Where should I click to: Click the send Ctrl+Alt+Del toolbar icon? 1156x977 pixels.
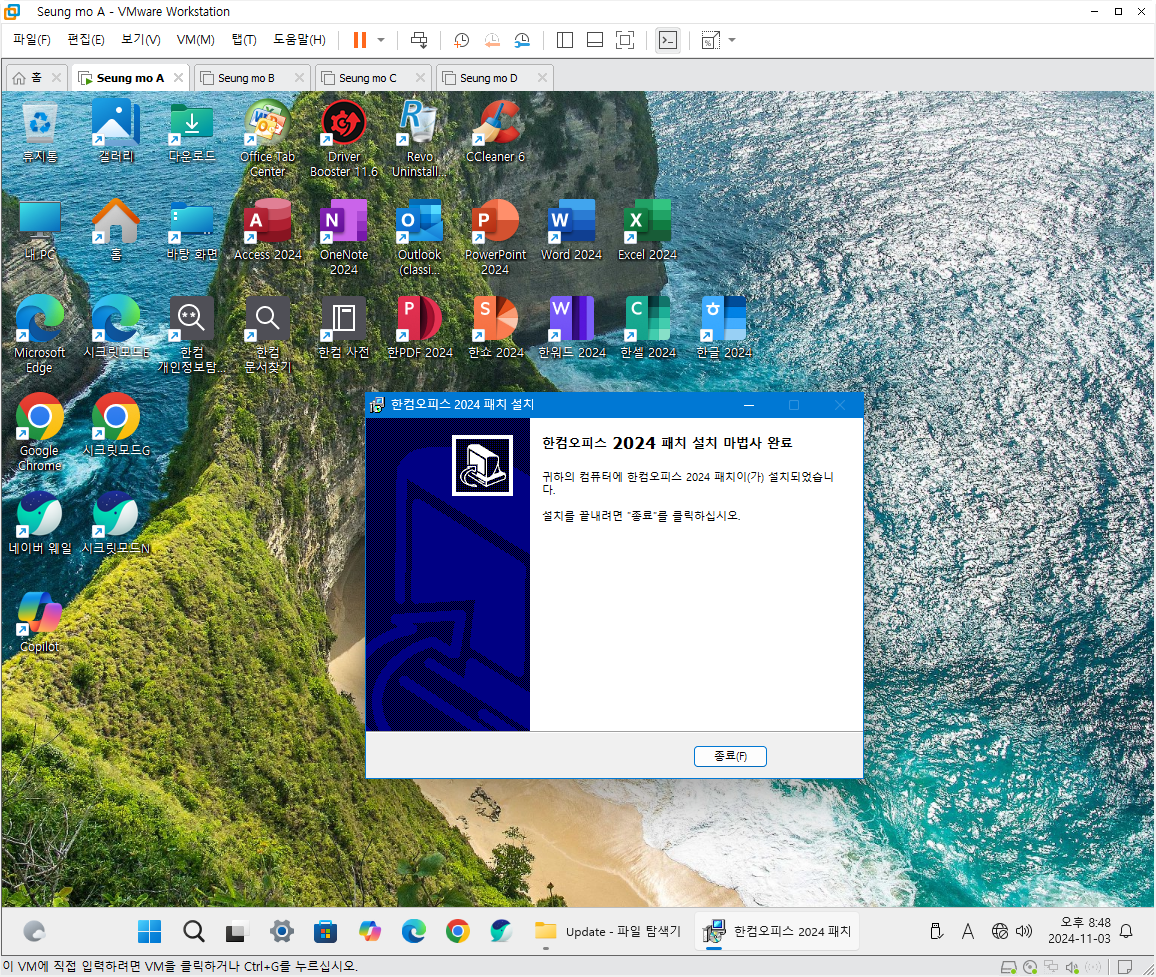[419, 40]
